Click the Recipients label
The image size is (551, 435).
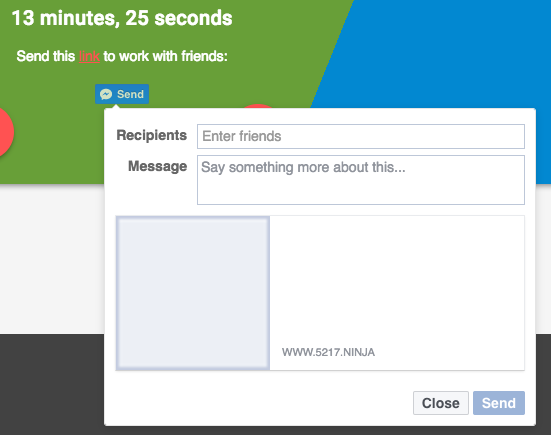pos(151,135)
